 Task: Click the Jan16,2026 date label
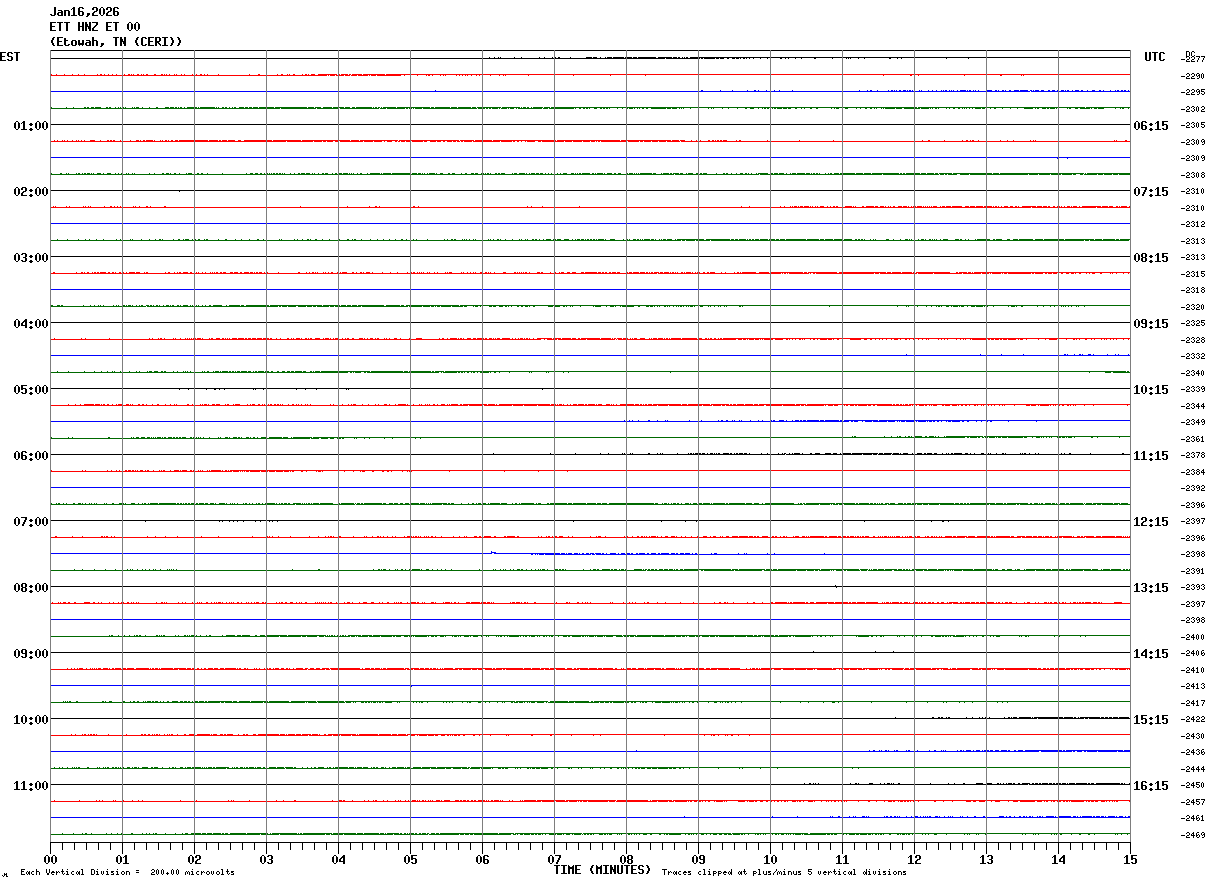[x=84, y=12]
